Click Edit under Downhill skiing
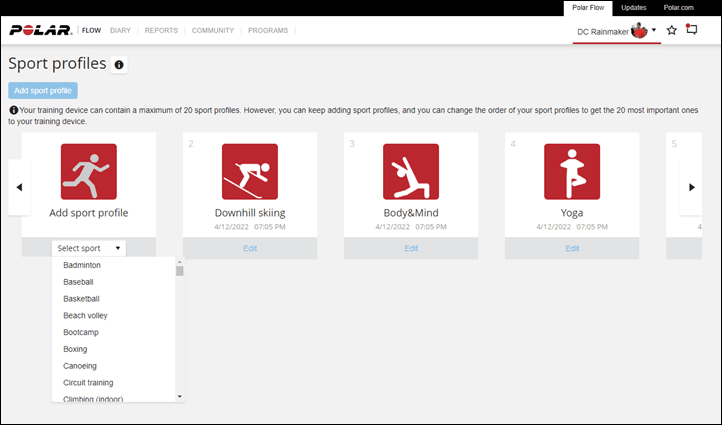722x425 pixels. pyautogui.click(x=250, y=248)
